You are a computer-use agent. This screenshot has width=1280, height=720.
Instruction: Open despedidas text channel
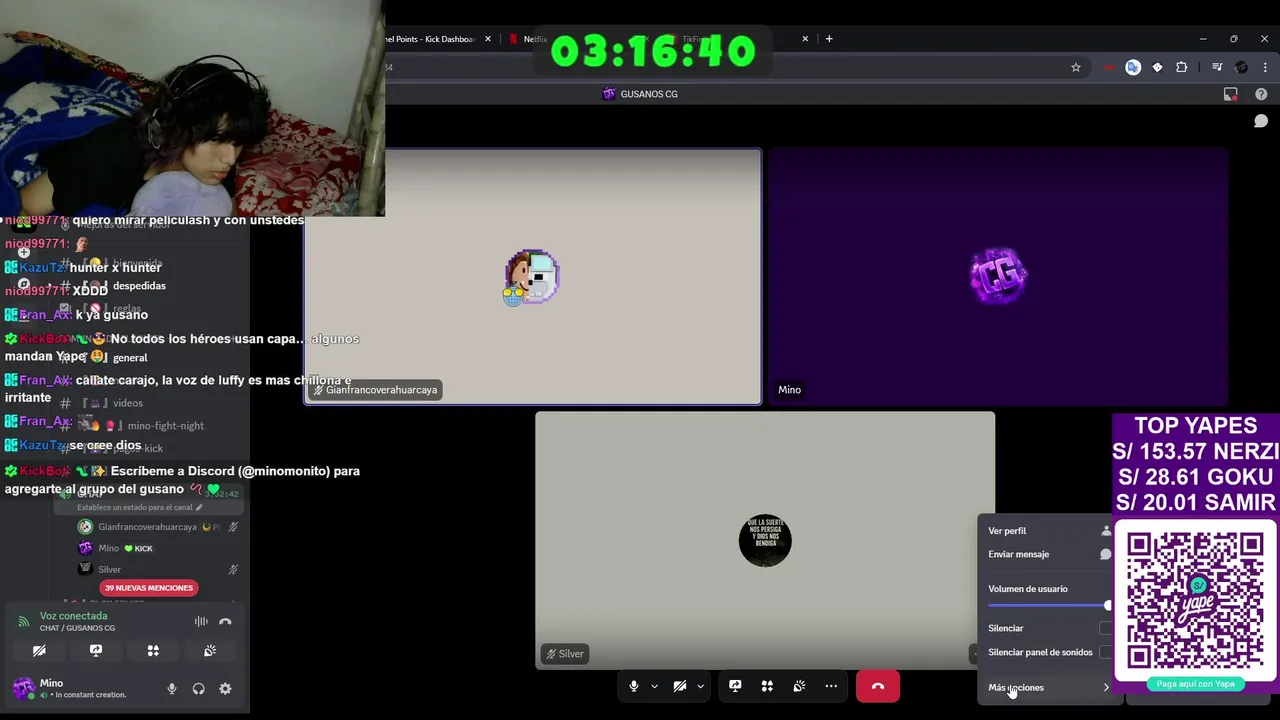click(x=139, y=286)
